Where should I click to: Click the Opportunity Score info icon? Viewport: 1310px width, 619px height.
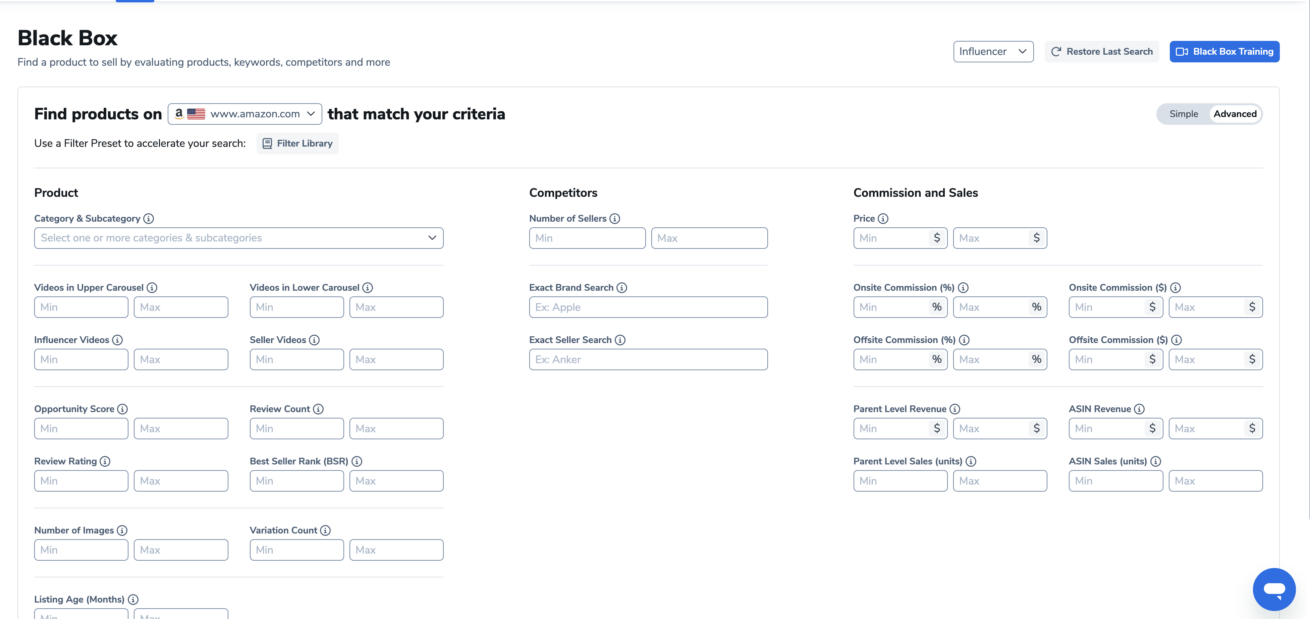pyautogui.click(x=123, y=409)
